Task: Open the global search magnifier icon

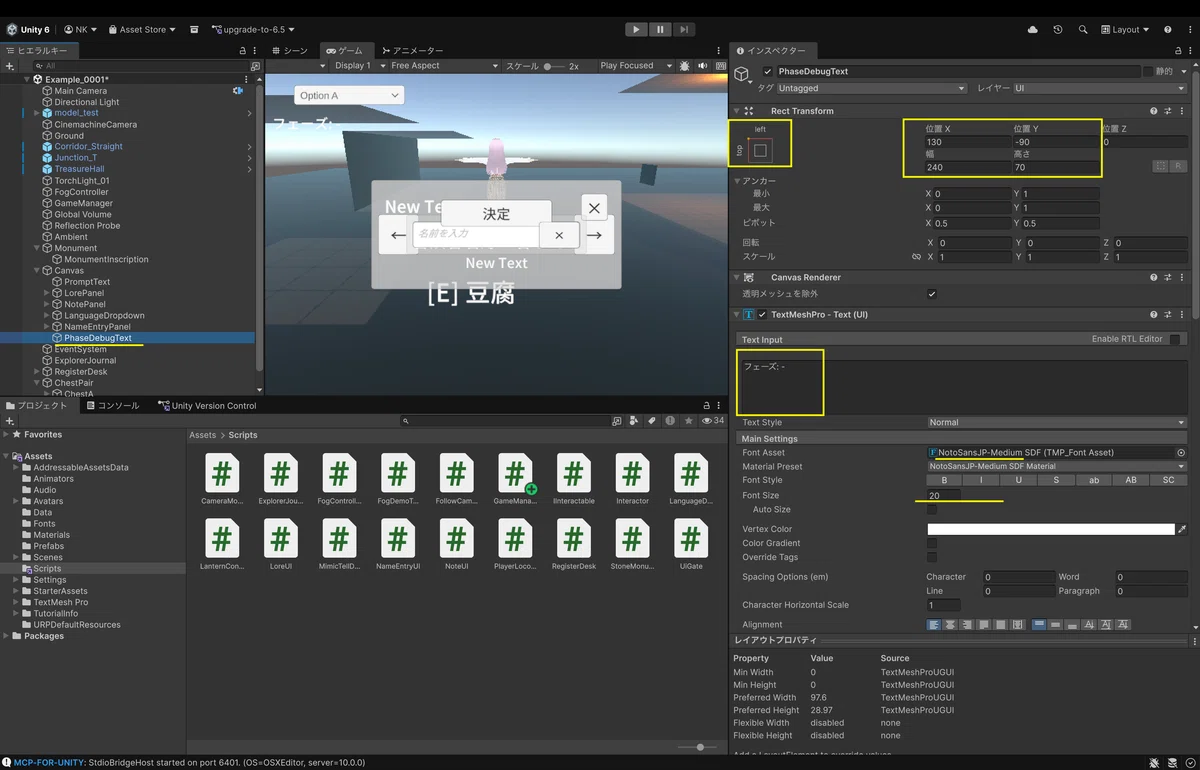Action: [x=1083, y=30]
